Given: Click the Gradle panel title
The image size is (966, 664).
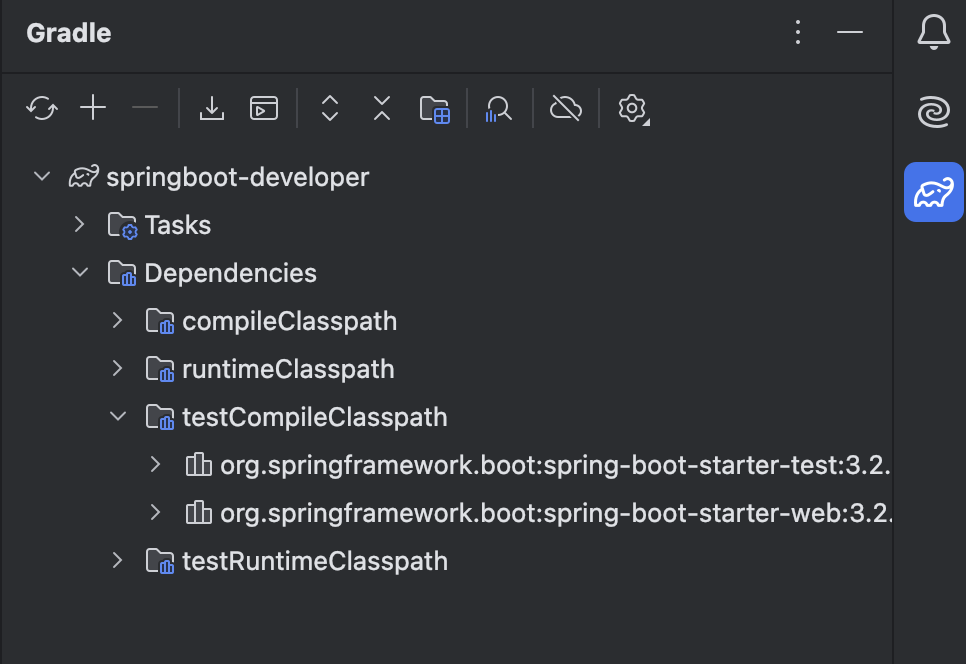Looking at the screenshot, I should [68, 33].
